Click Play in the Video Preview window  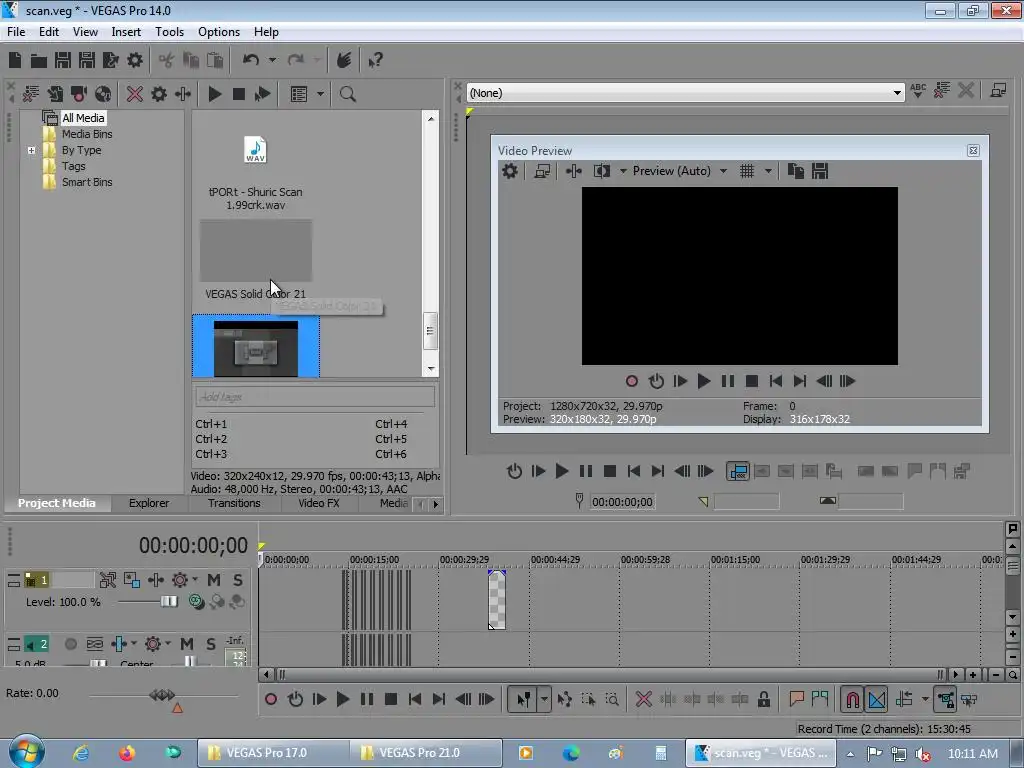(703, 381)
